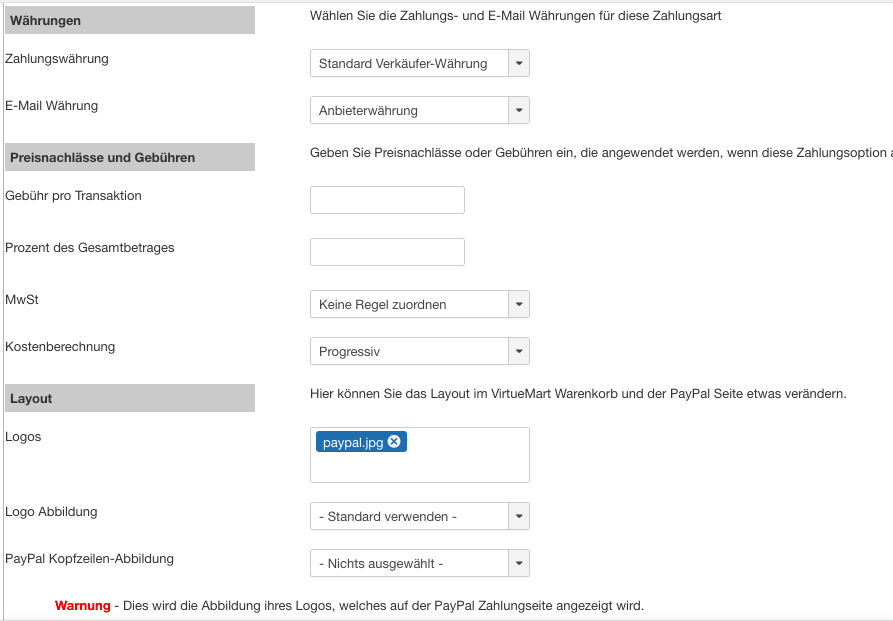Open the MwSt 'Keine Regel zuordnen' dropdown
This screenshot has height=621, width=893.
click(419, 304)
